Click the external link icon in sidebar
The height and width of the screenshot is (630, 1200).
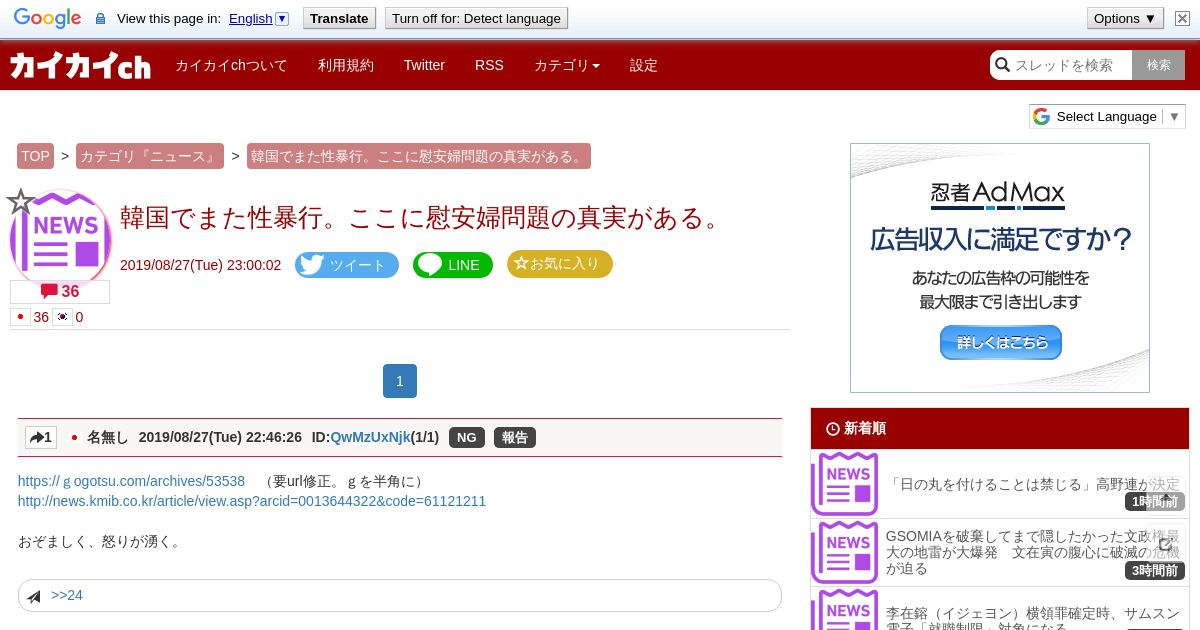pyautogui.click(x=1165, y=544)
